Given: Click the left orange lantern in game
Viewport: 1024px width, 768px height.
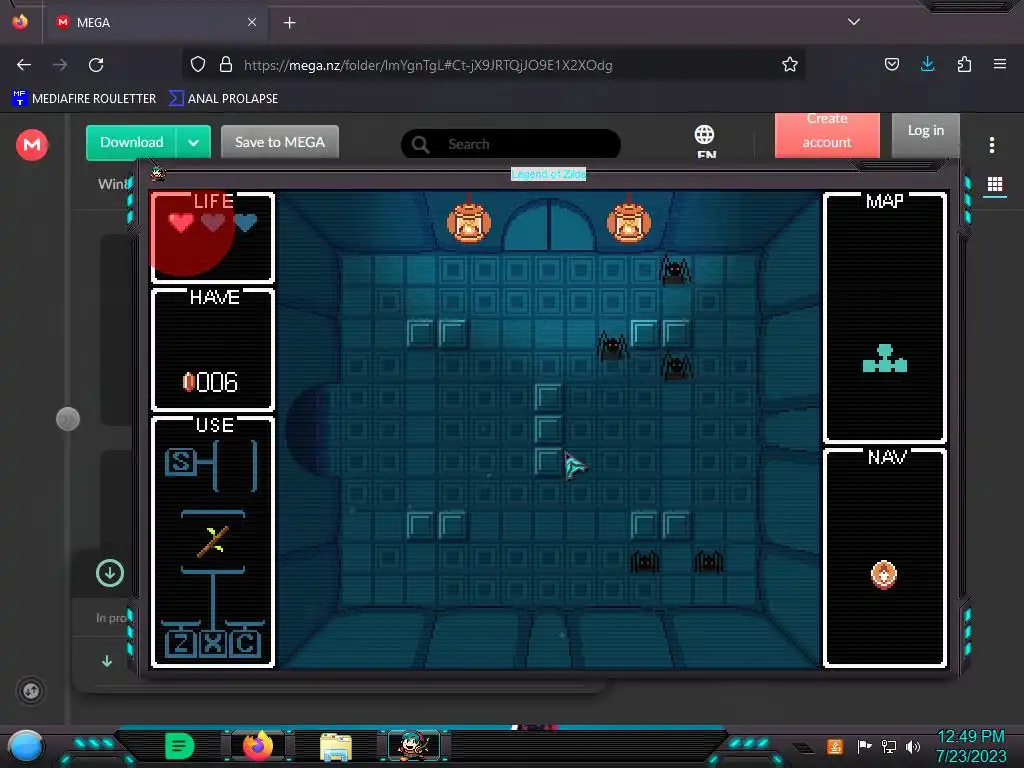Looking at the screenshot, I should [469, 223].
